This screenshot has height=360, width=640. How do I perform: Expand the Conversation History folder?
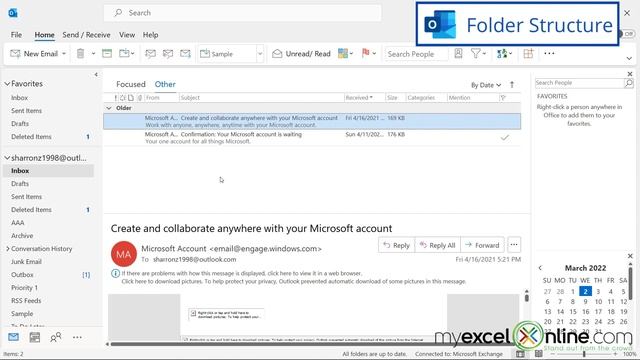7,249
